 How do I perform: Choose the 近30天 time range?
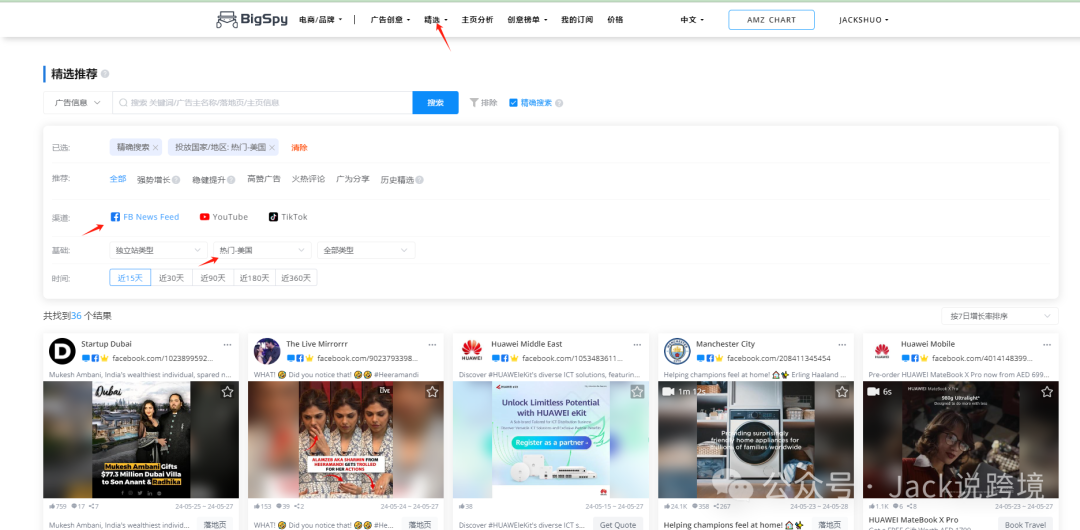(171, 278)
